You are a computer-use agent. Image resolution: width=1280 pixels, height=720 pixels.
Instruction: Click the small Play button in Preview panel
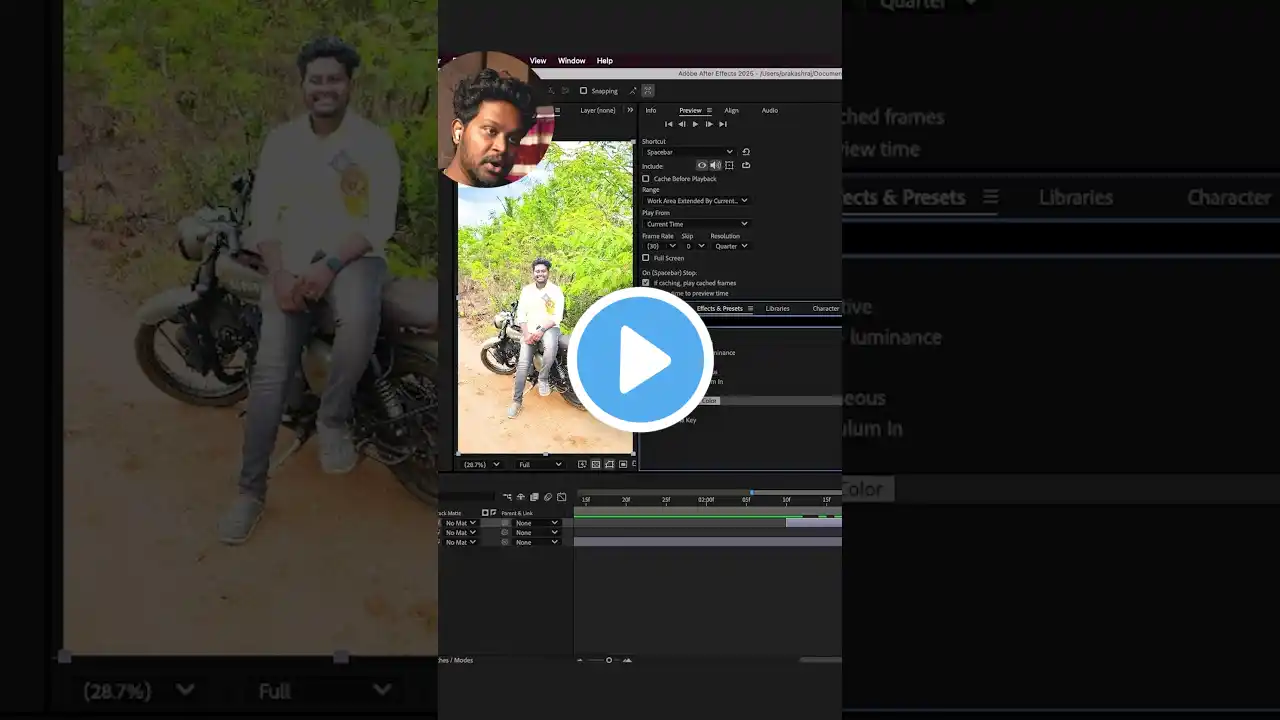(x=695, y=124)
